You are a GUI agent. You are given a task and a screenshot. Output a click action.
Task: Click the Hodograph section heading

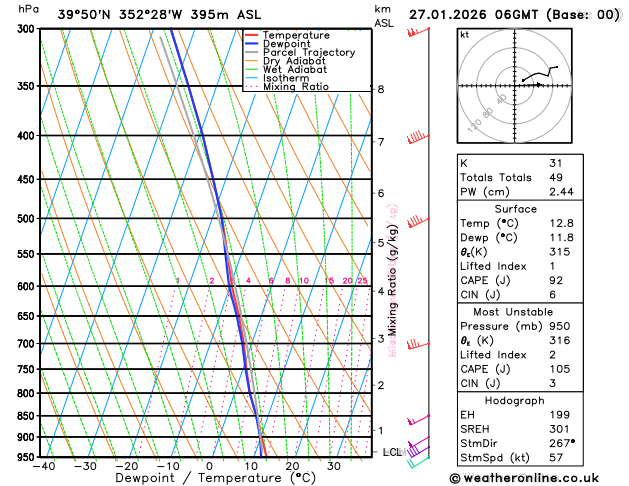pos(515,401)
